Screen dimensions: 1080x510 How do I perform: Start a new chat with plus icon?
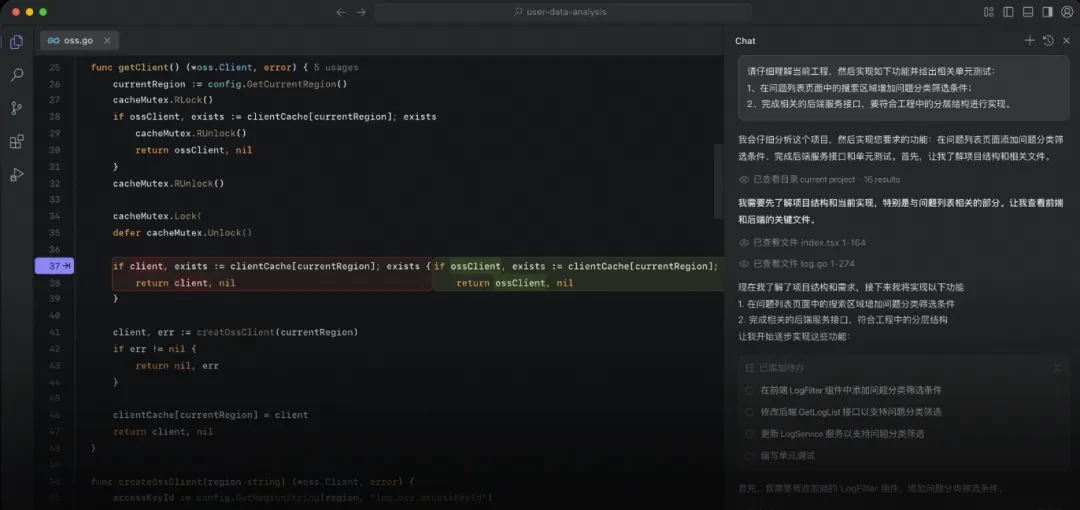coord(1030,41)
